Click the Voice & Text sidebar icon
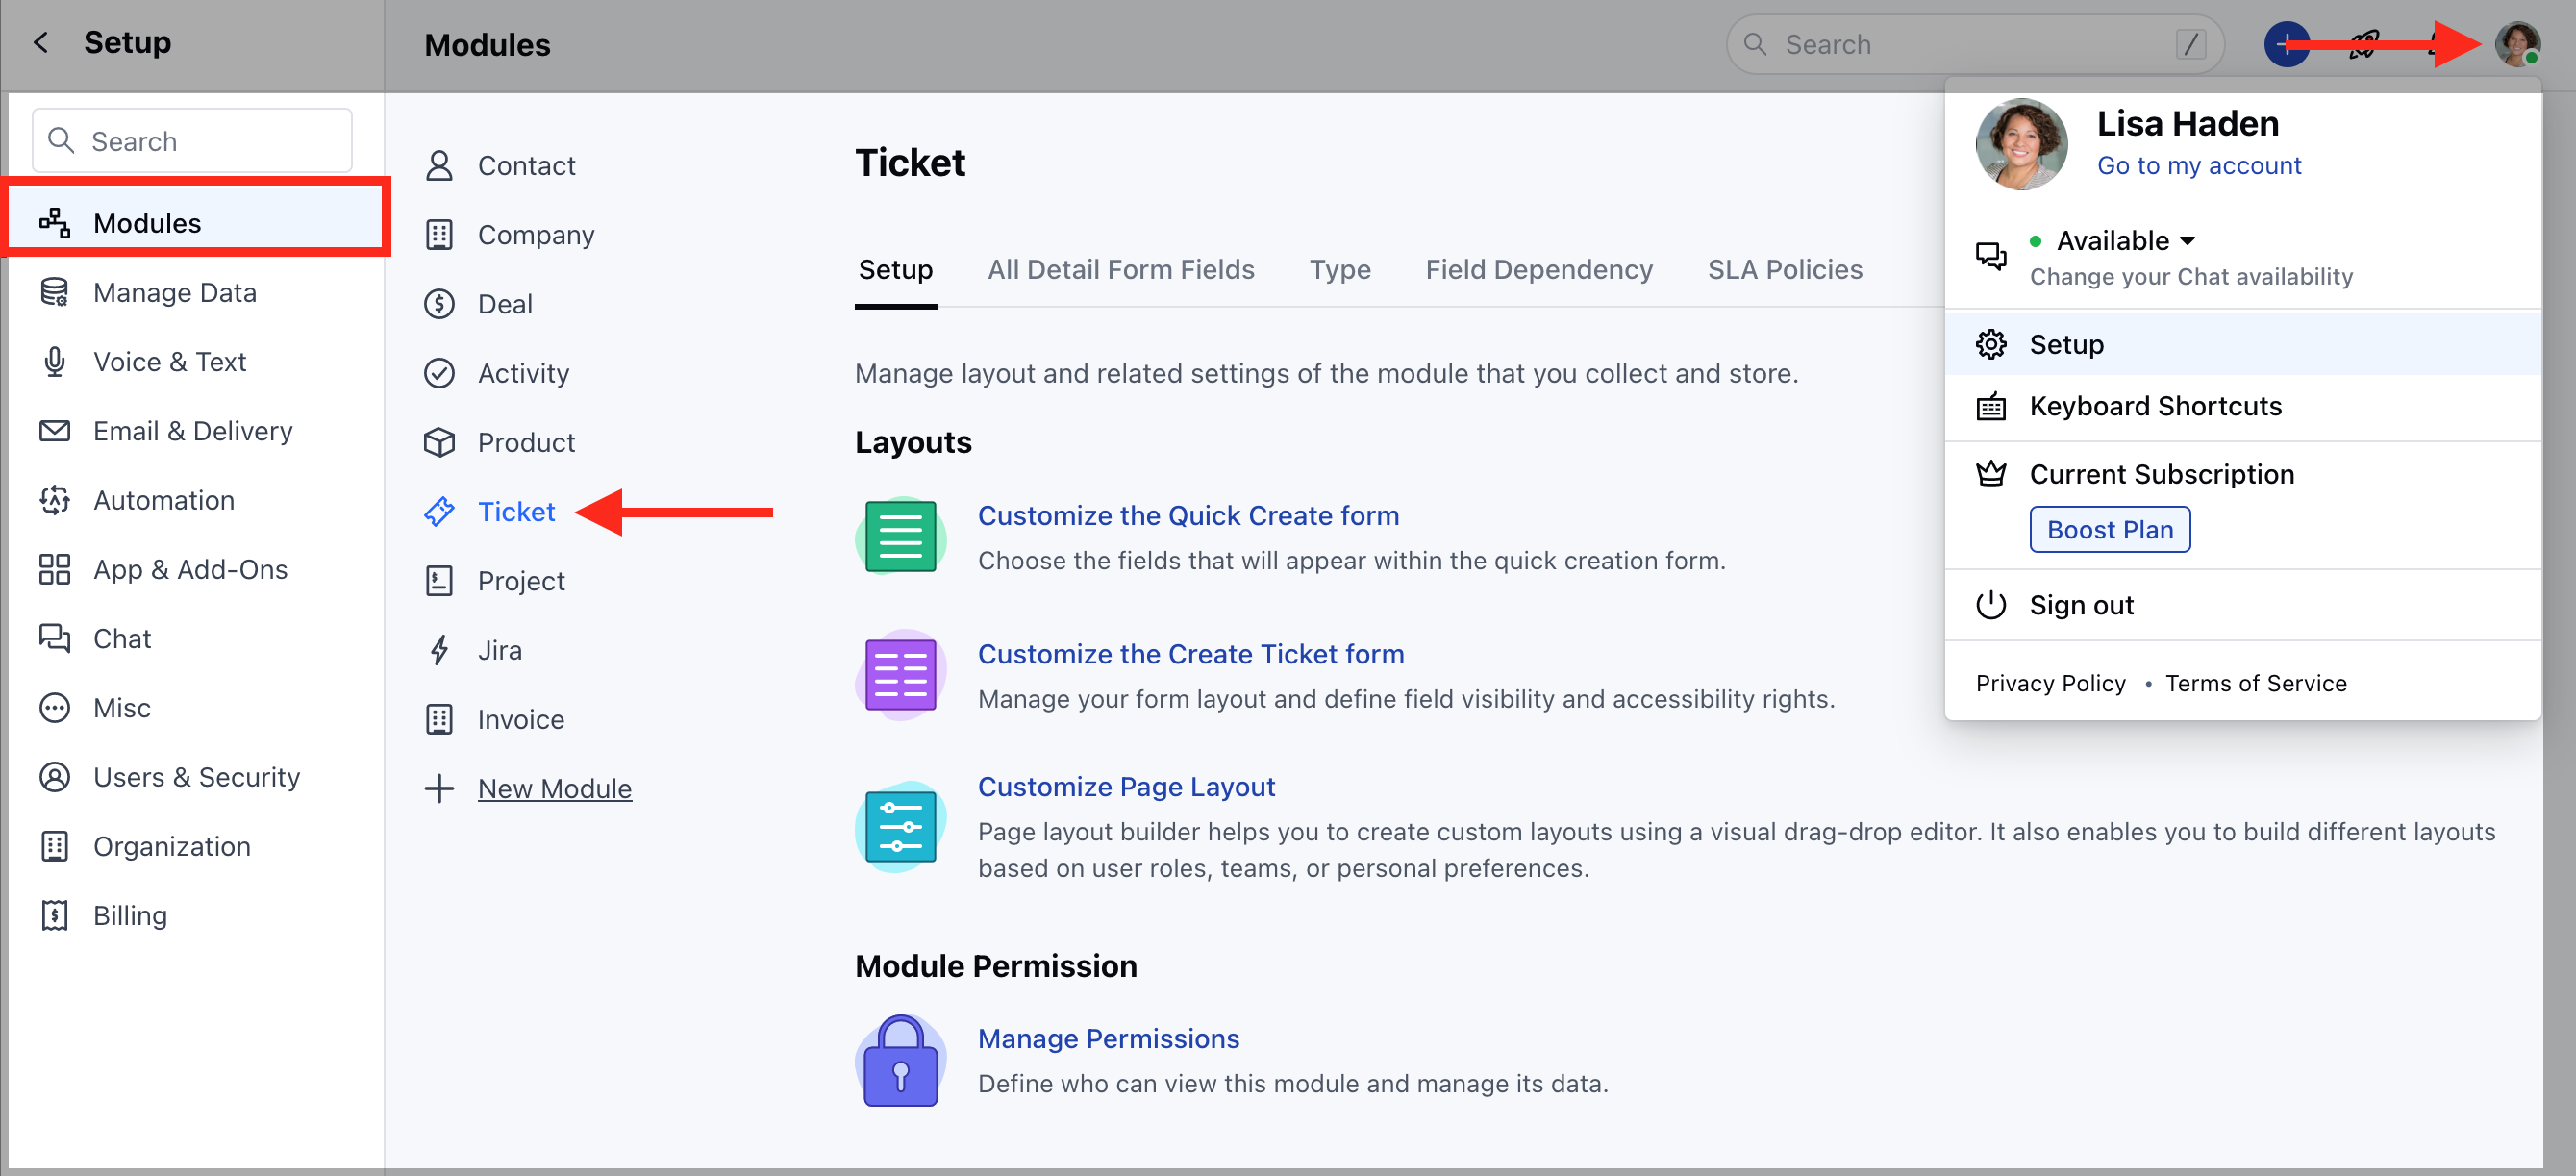Screen dimensions: 2576x1176 click(x=54, y=361)
